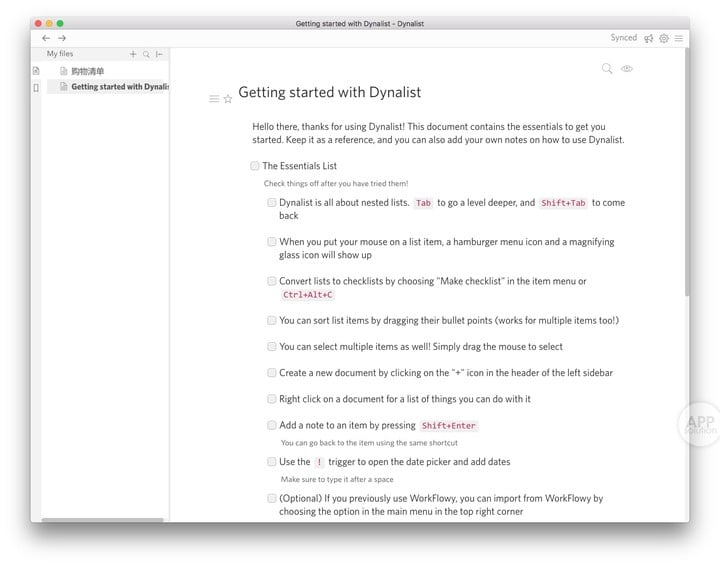The width and height of the screenshot is (720, 566).
Task: Click the sidebar horizontal scrollbar
Action: point(102,520)
